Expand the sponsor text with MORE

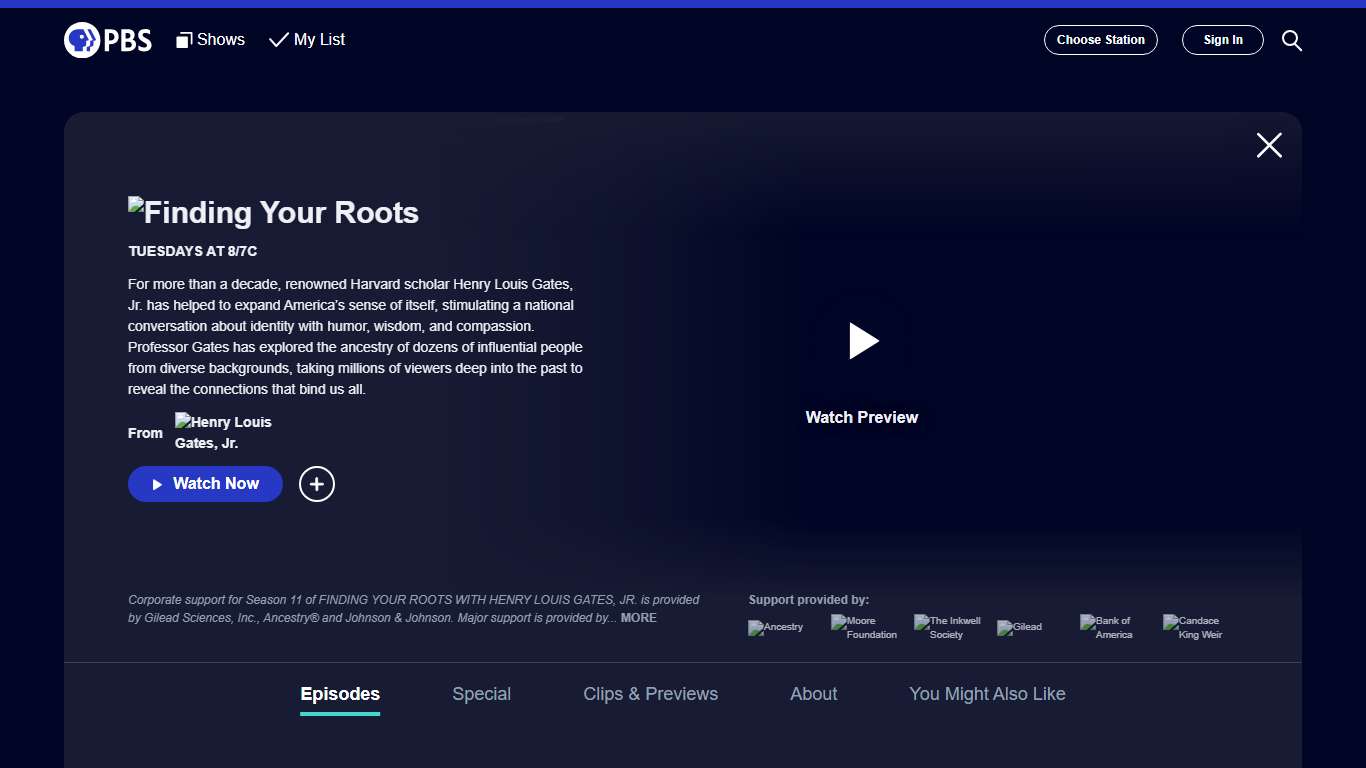tap(639, 617)
